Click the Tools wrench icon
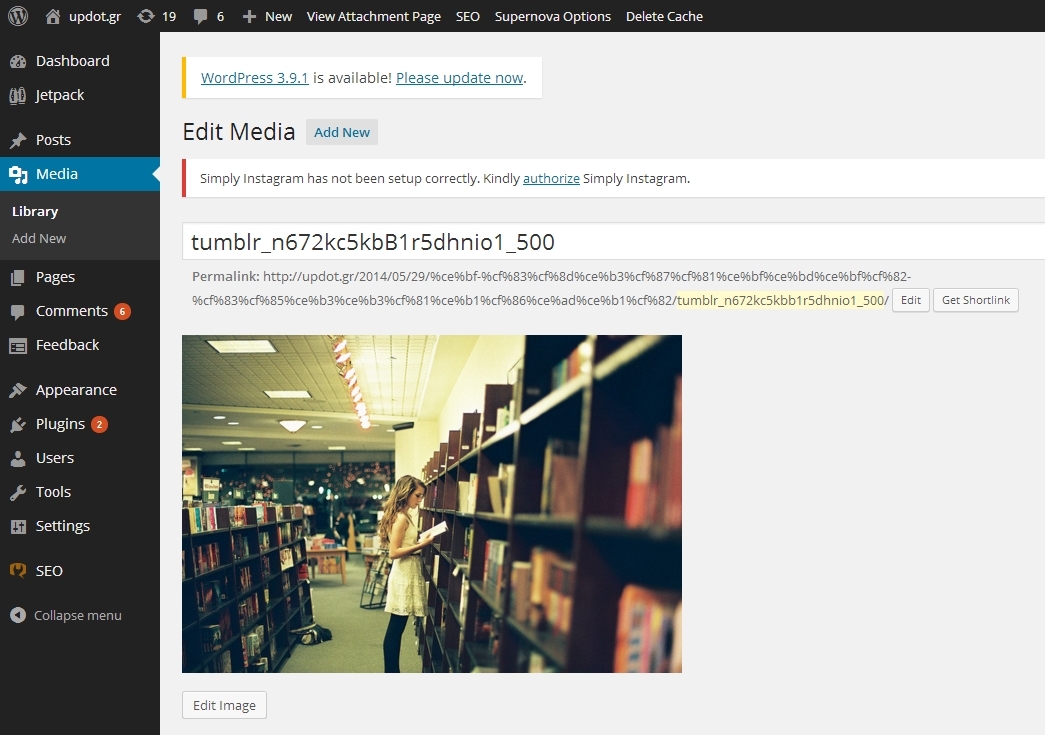Image resolution: width=1045 pixels, height=735 pixels. coord(18,492)
